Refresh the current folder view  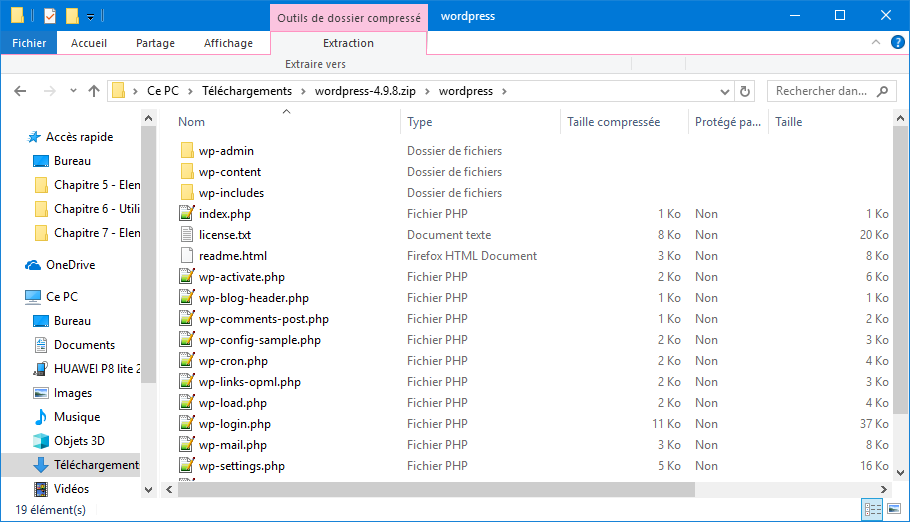pyautogui.click(x=745, y=91)
